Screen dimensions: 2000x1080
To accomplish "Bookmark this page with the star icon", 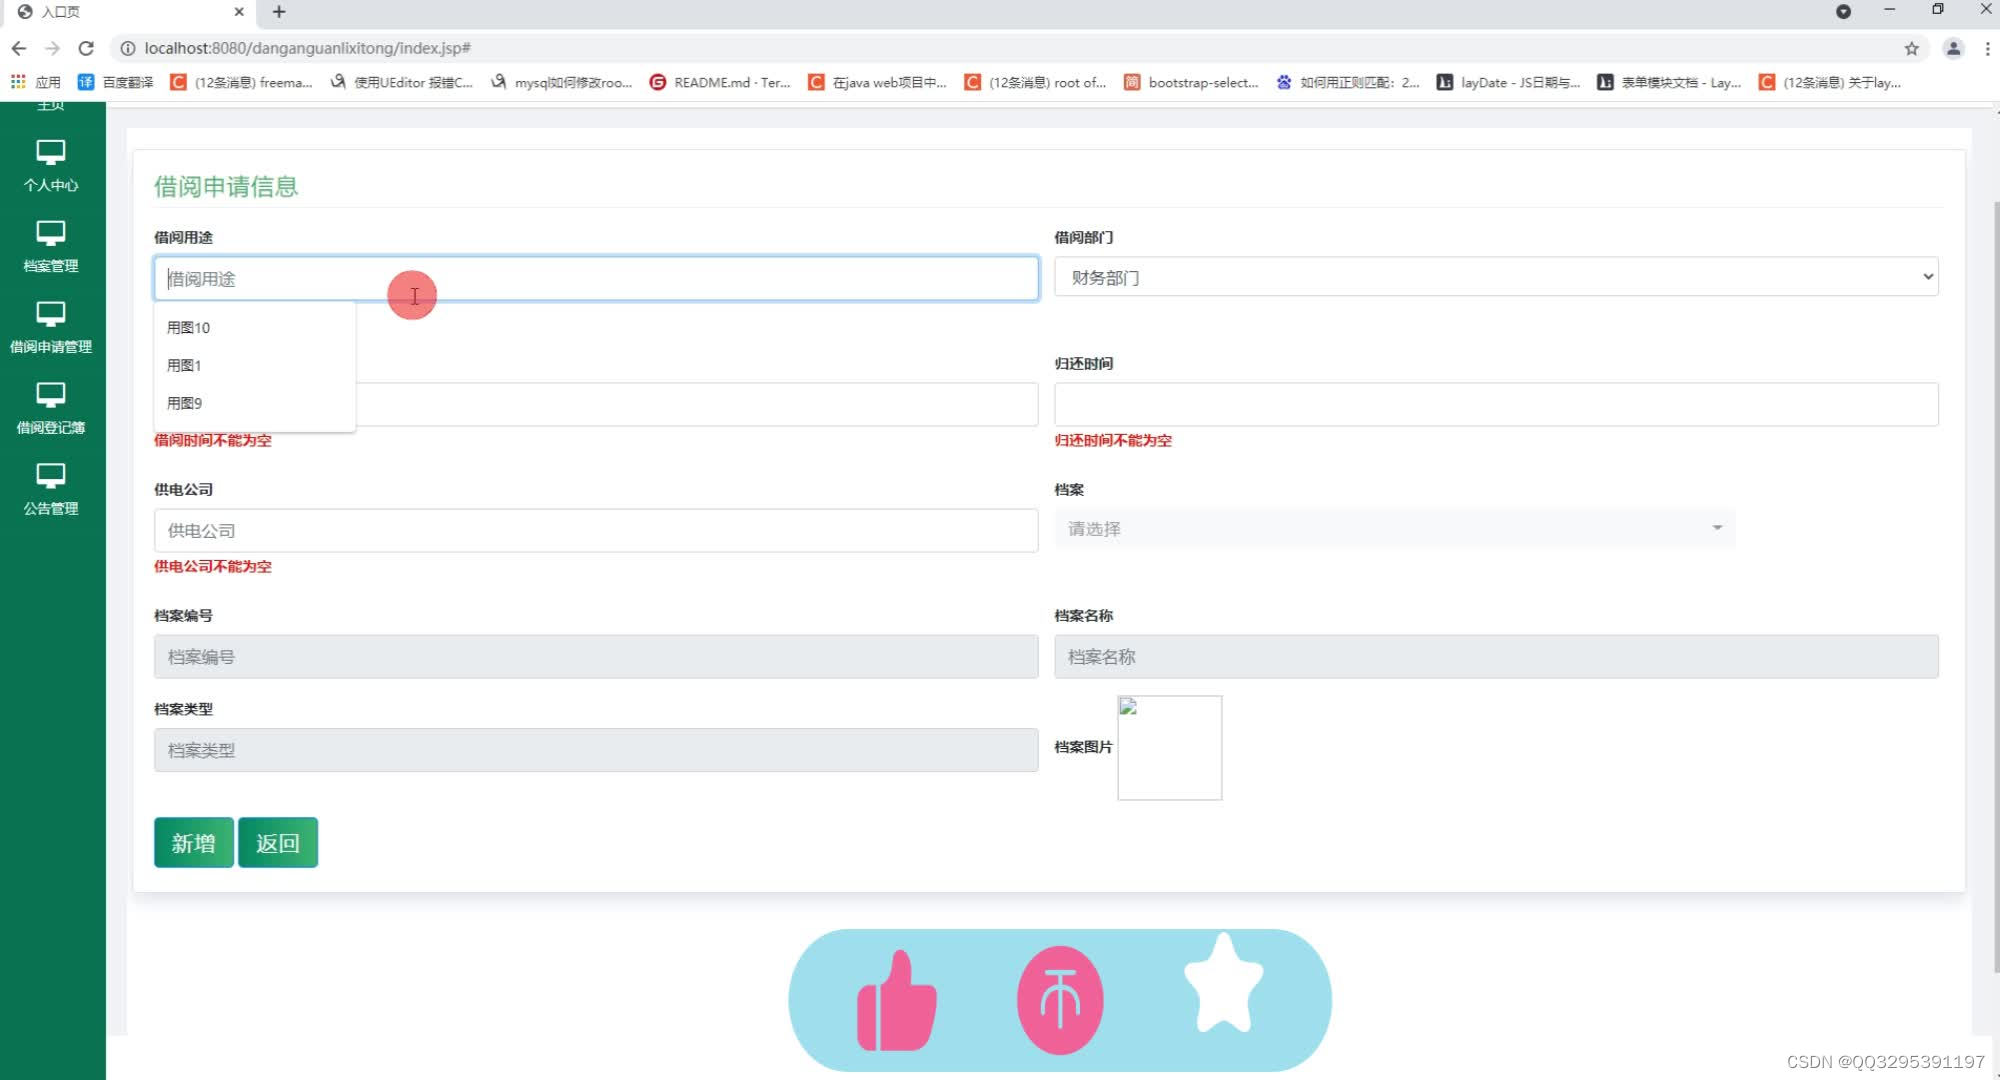I will 1911,48.
